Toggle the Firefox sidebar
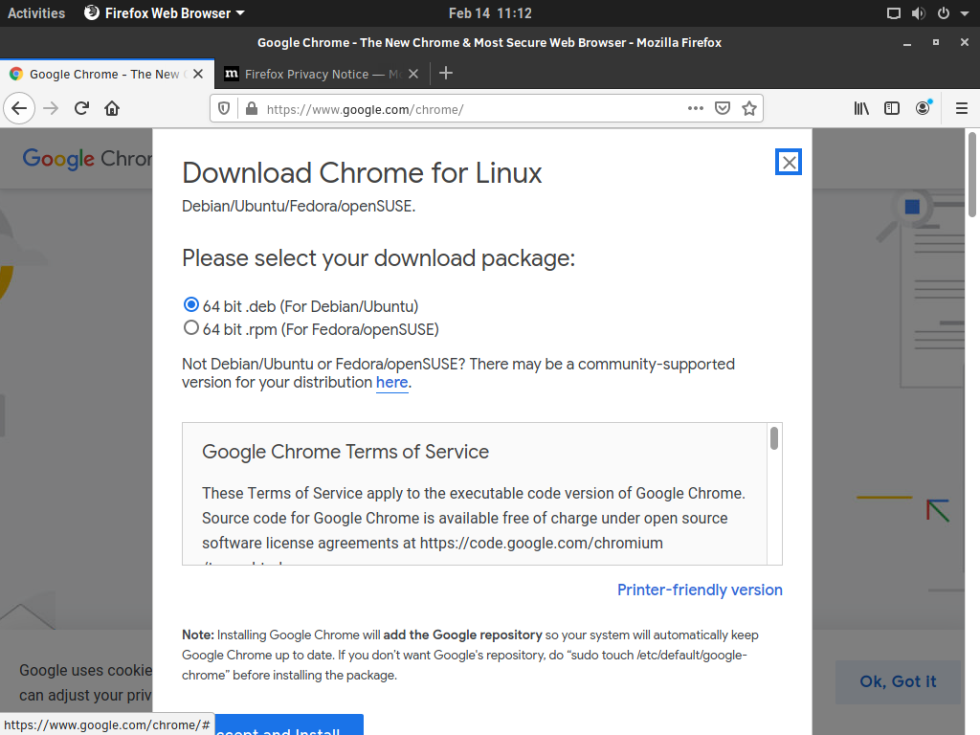The image size is (980, 735). point(891,108)
